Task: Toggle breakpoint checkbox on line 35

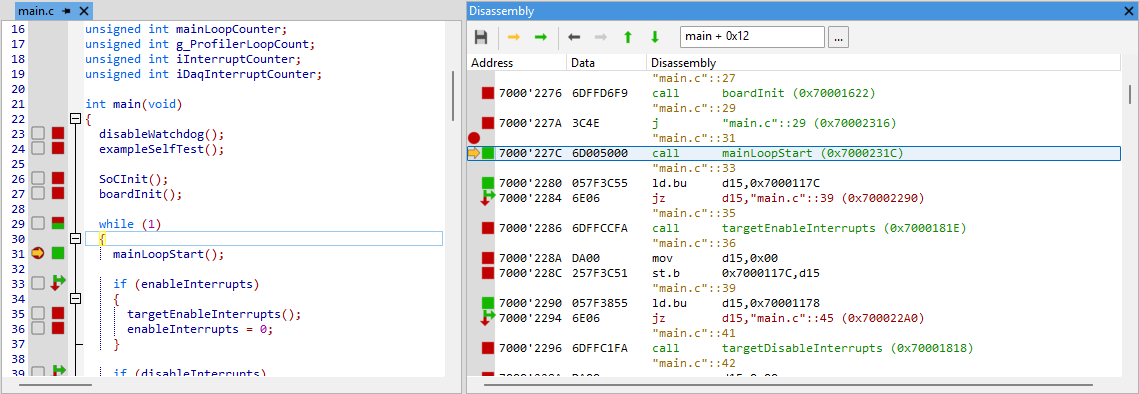Action: pos(38,314)
